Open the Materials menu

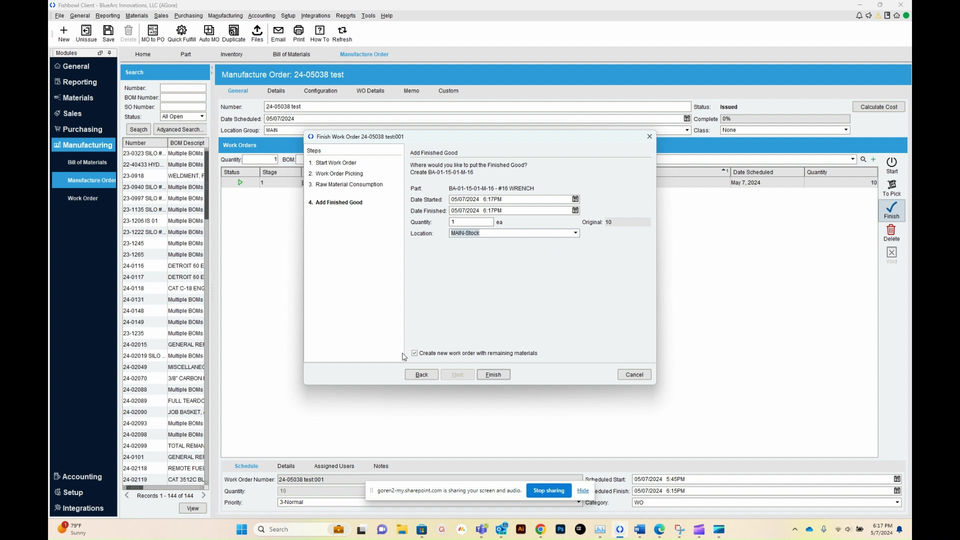(137, 15)
